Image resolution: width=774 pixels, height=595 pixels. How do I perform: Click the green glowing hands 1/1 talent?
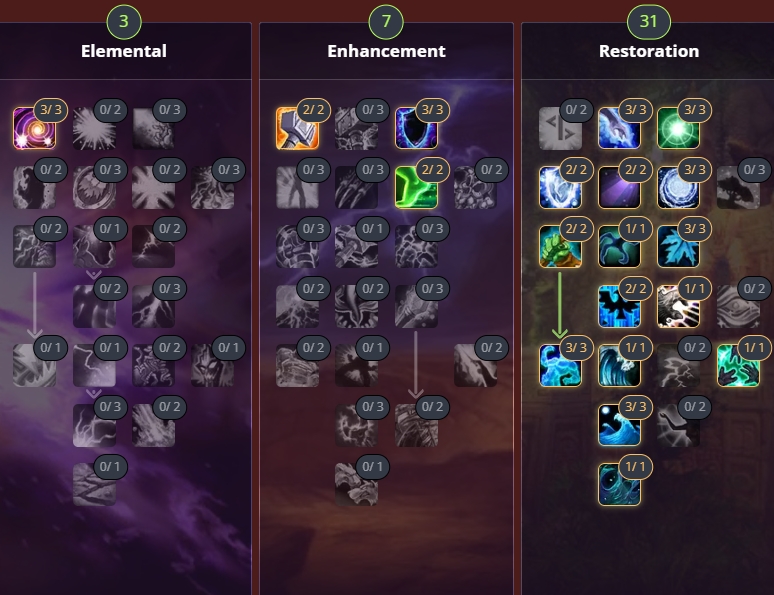coord(738,365)
